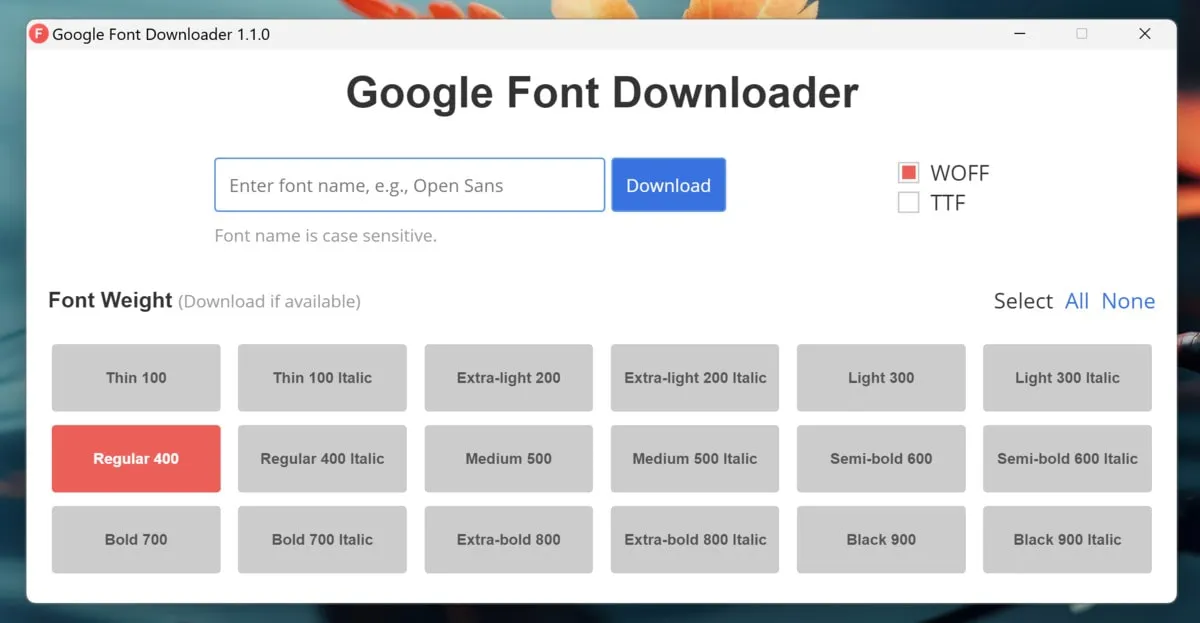Select the Extra-light 200 weight

coord(509,378)
